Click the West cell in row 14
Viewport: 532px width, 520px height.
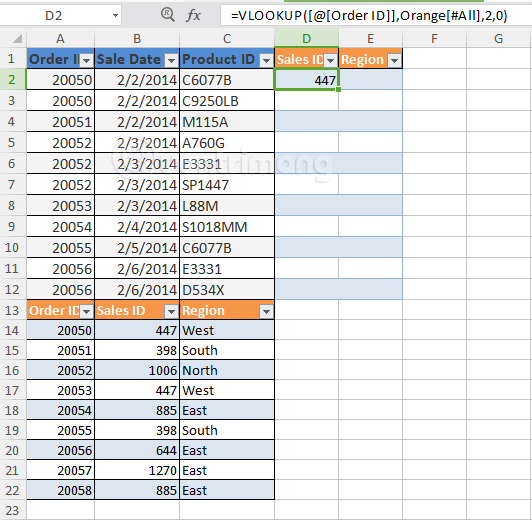(227, 330)
